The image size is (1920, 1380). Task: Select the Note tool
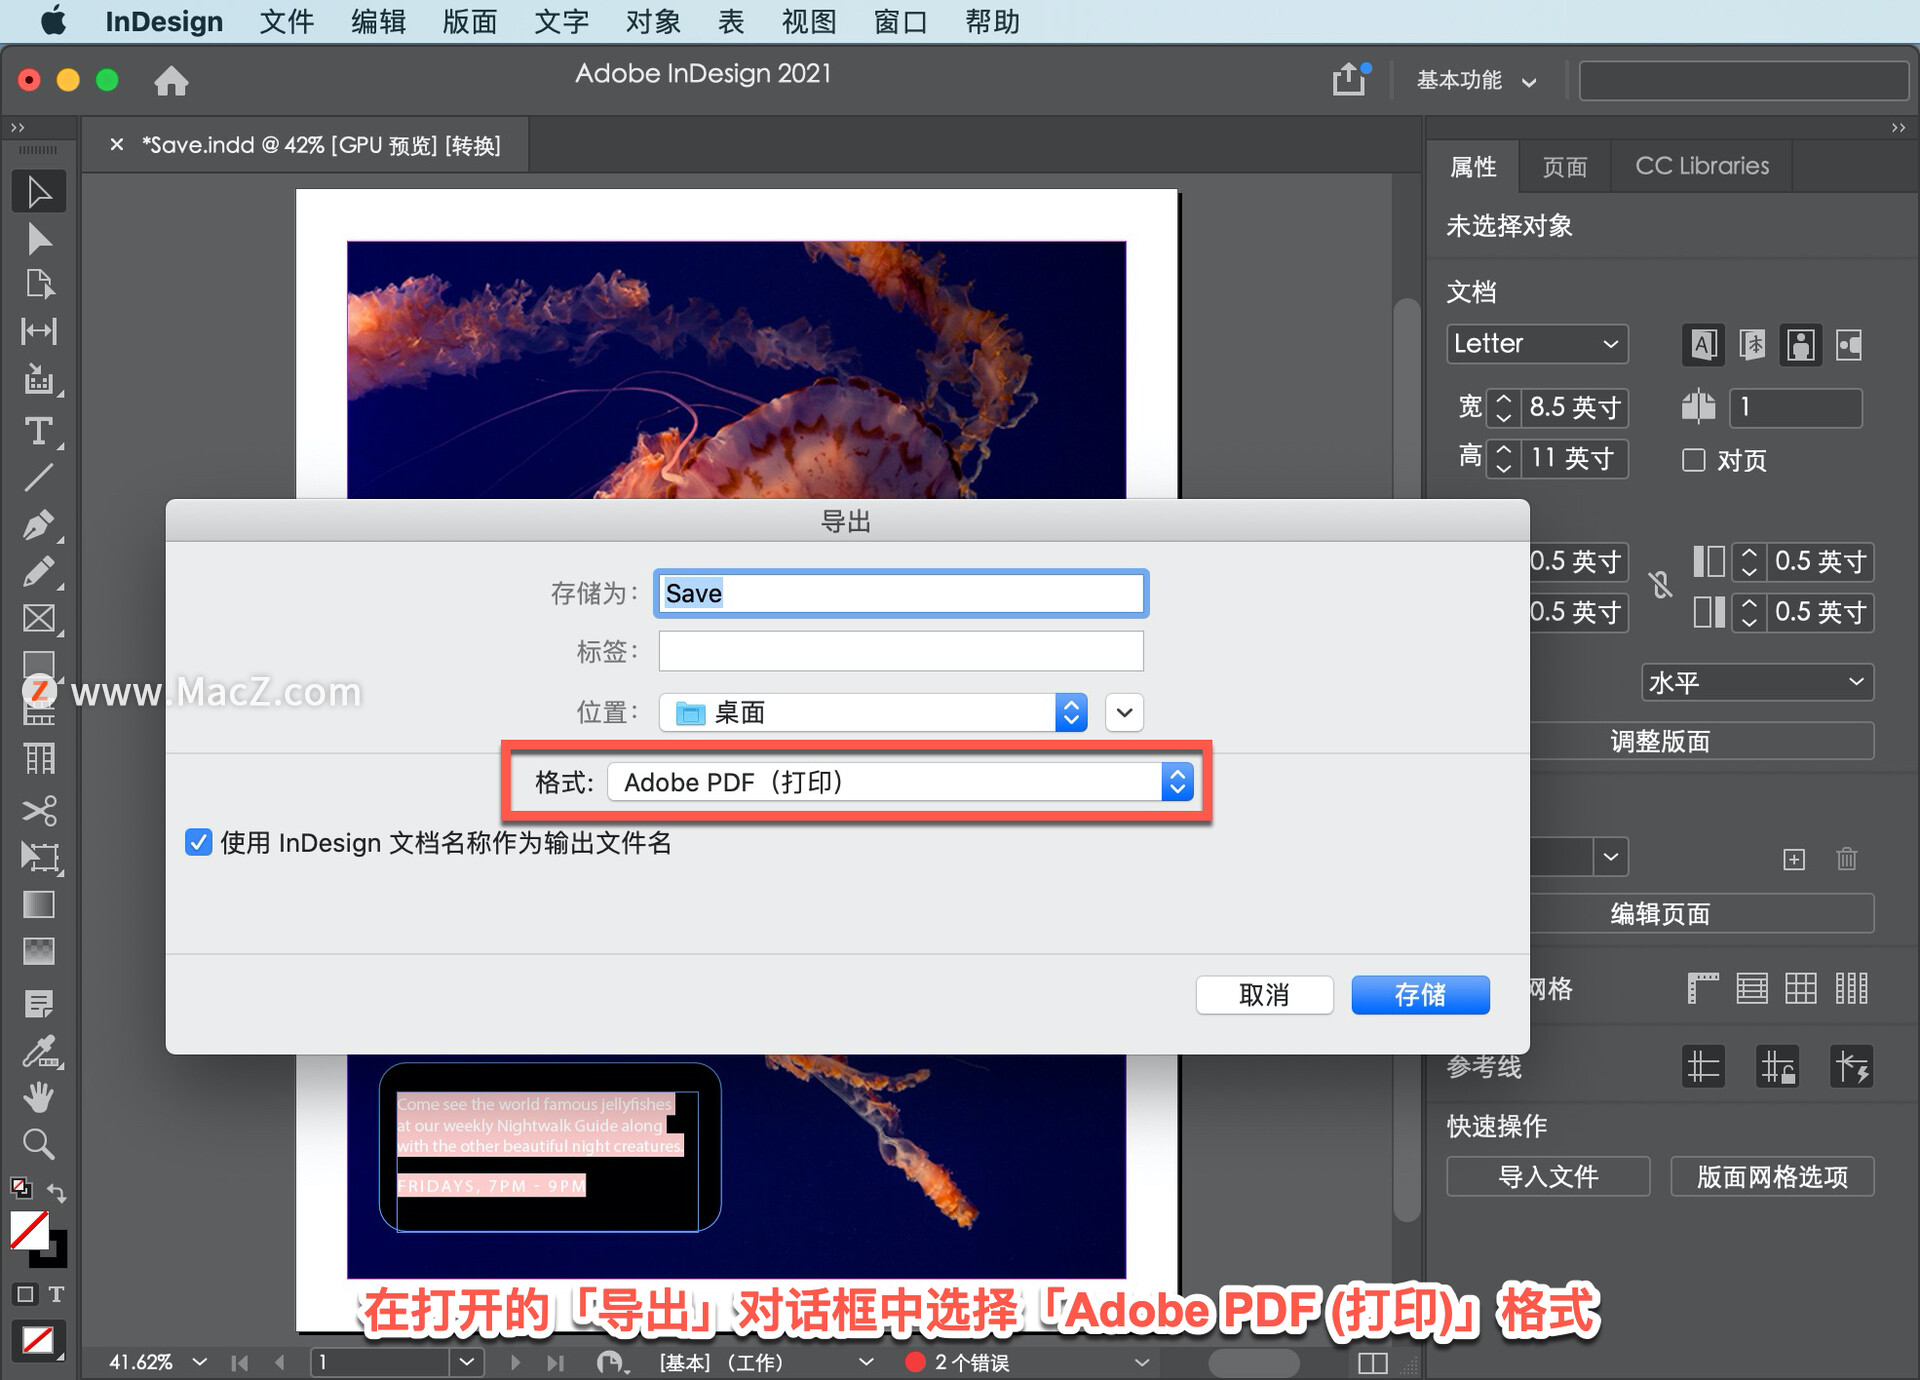coord(39,1003)
